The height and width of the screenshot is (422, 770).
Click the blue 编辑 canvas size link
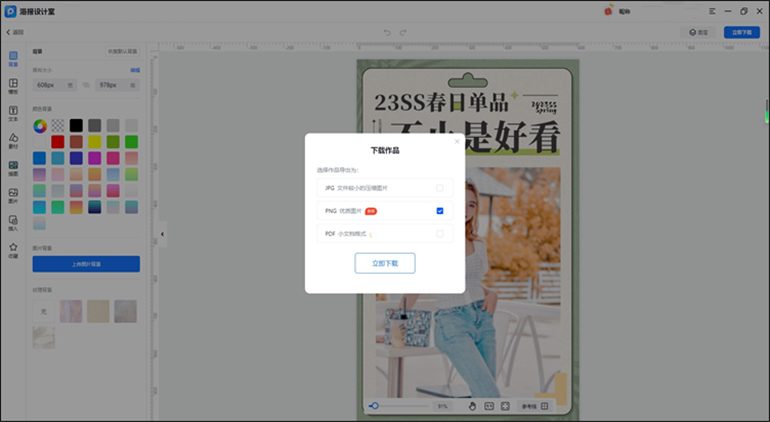[135, 70]
